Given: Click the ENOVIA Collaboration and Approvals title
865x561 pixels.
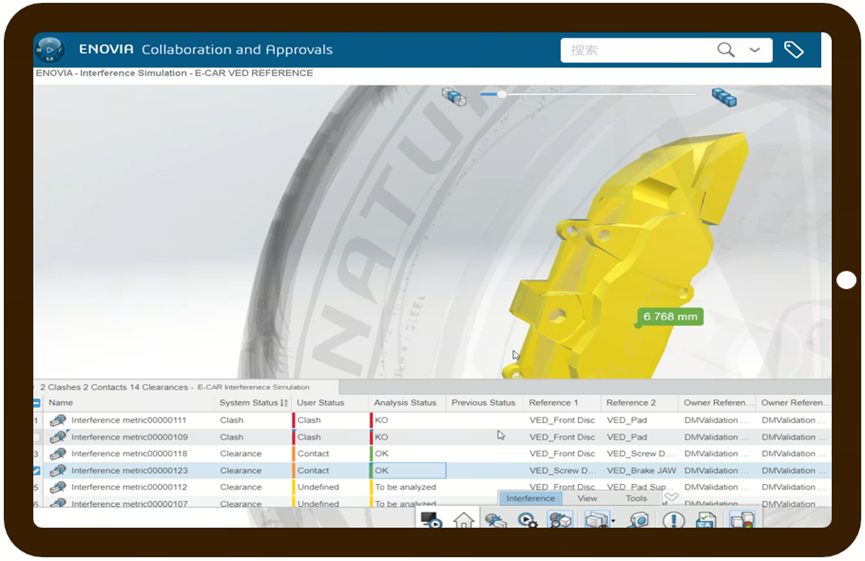Looking at the screenshot, I should click(206, 50).
